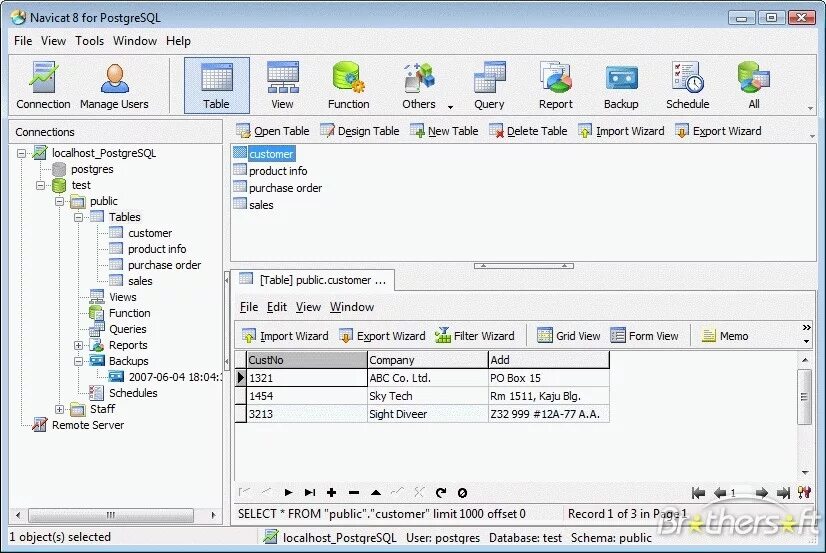Create a New Table
The height and width of the screenshot is (553, 826).
(x=444, y=131)
